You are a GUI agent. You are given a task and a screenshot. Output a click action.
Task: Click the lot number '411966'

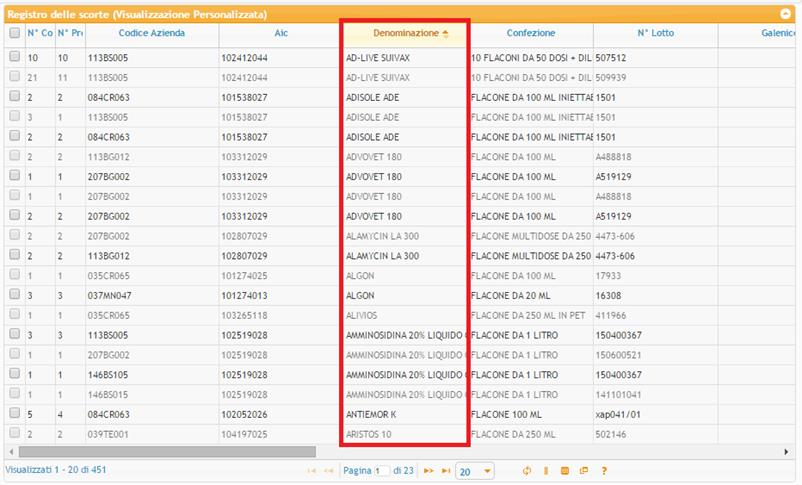point(610,316)
